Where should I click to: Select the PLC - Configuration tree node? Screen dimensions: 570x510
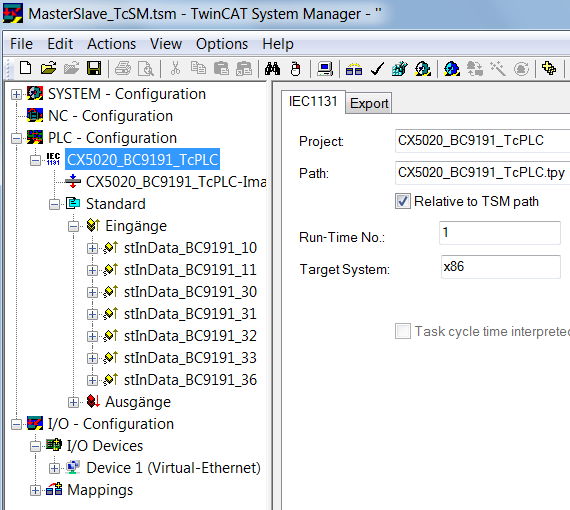click(112, 138)
